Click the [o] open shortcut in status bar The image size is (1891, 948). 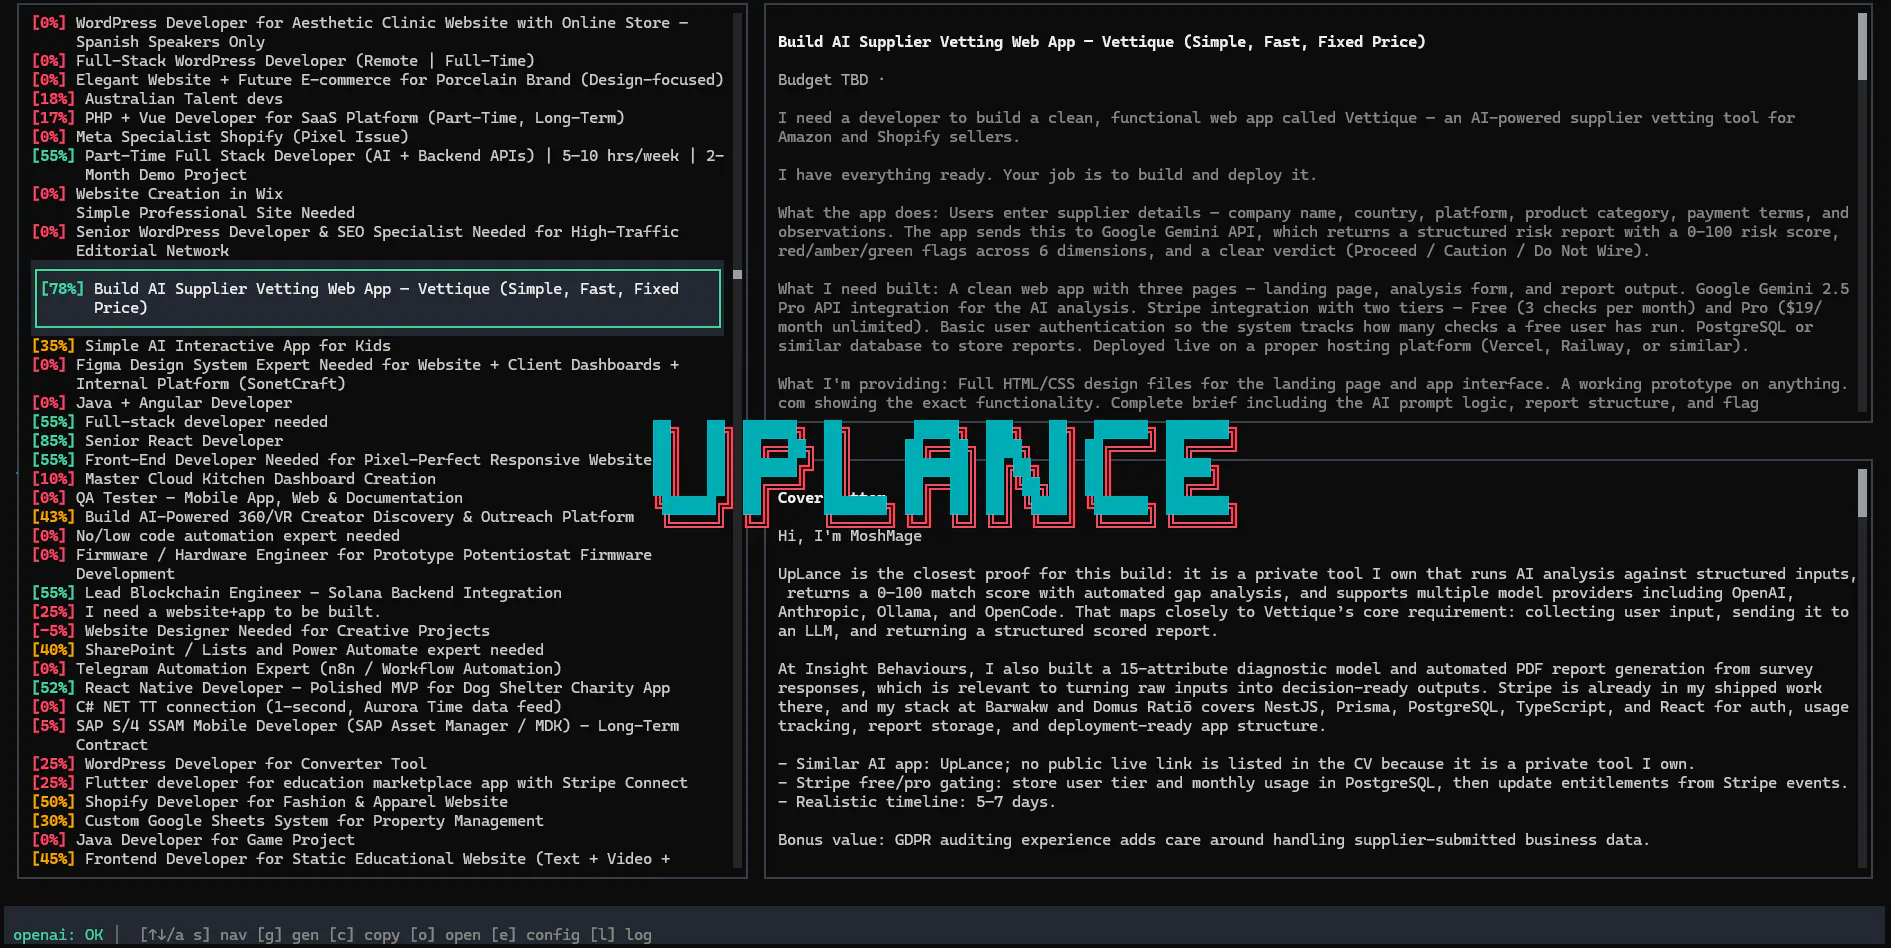445,935
